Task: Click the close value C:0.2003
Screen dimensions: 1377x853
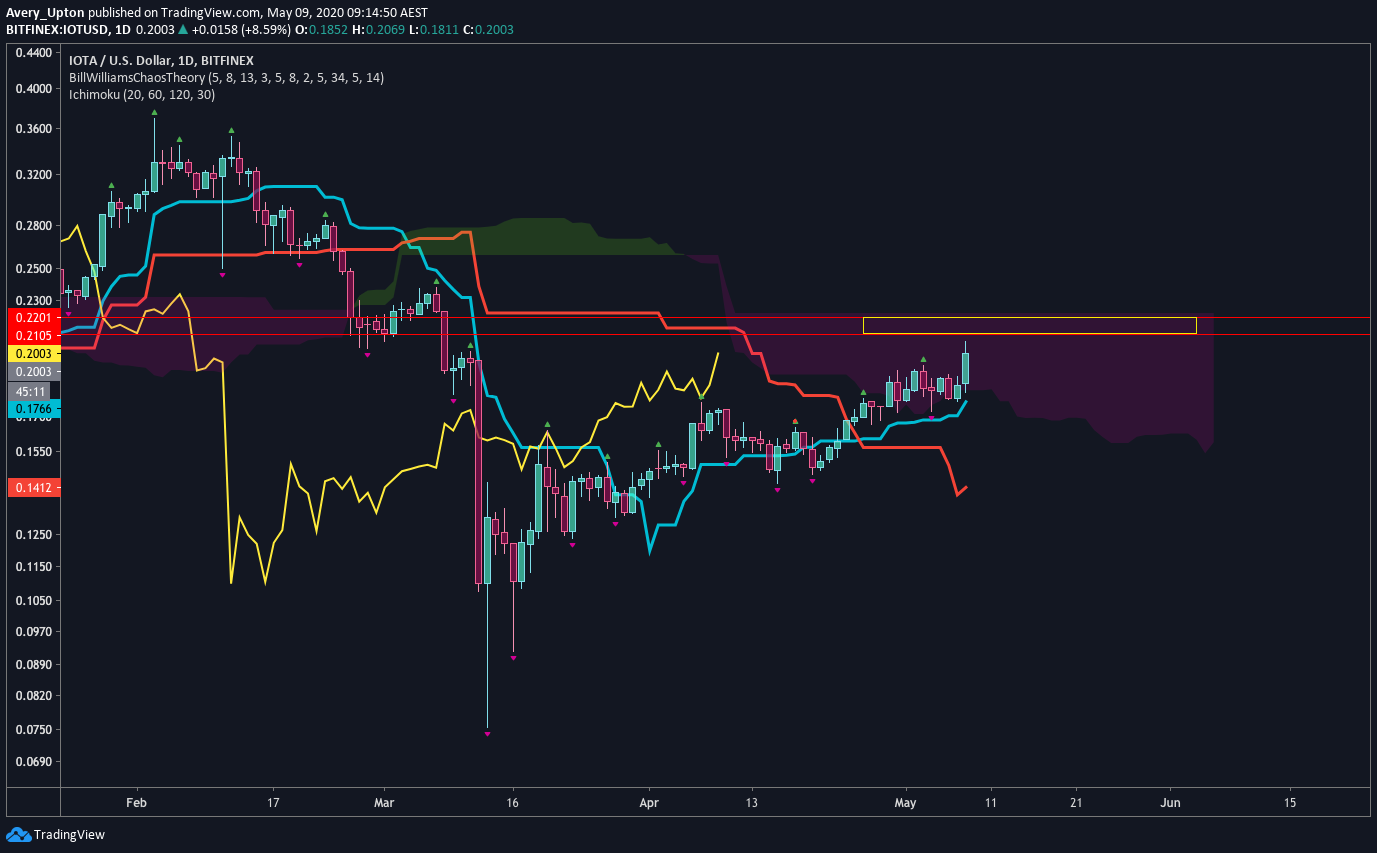Action: 489,30
